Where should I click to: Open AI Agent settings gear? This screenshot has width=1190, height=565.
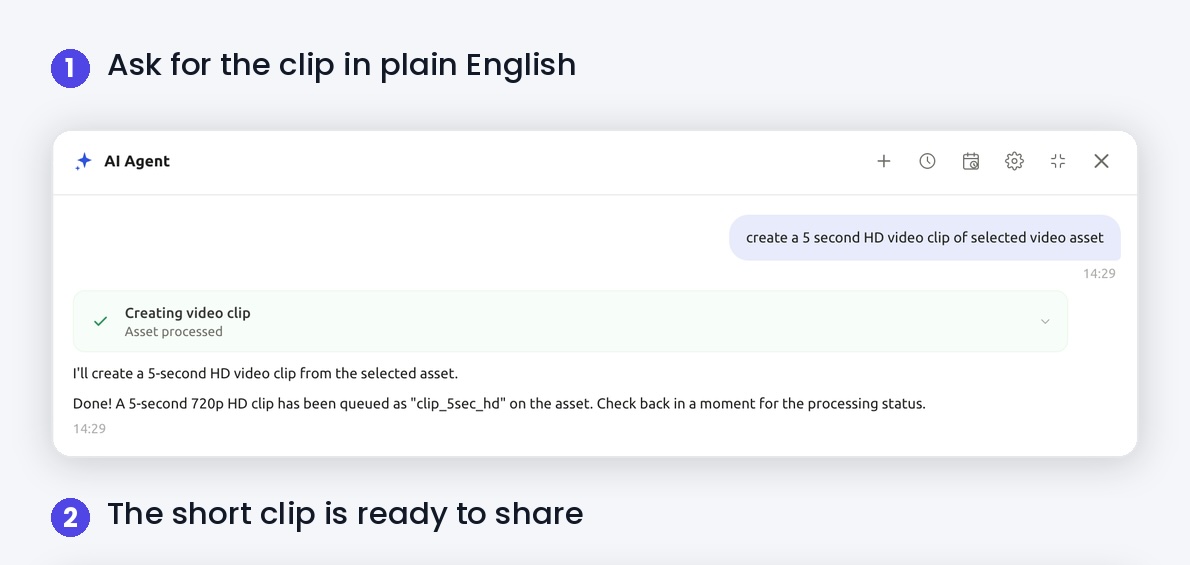pos(1015,161)
